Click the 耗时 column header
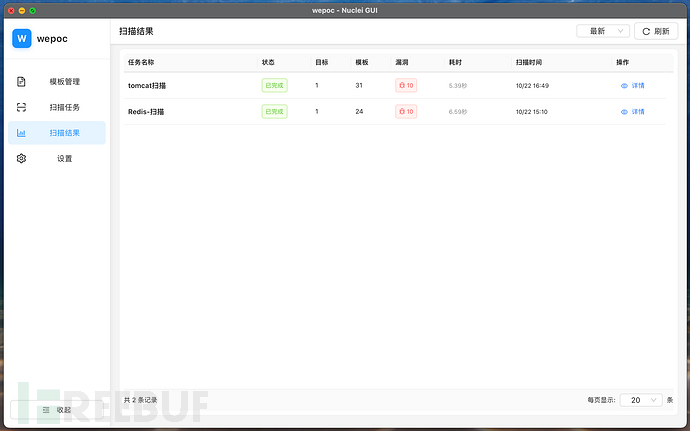 [455, 62]
